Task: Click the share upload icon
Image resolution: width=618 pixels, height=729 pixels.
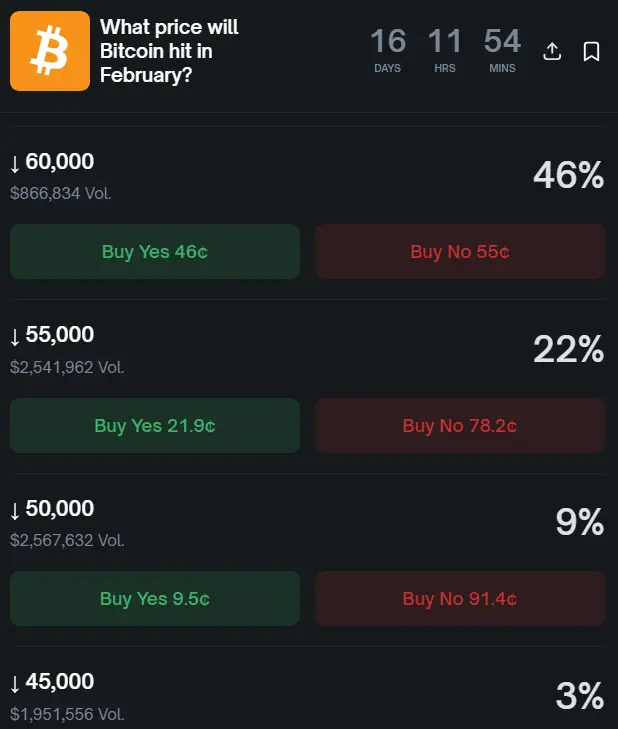Action: [552, 51]
